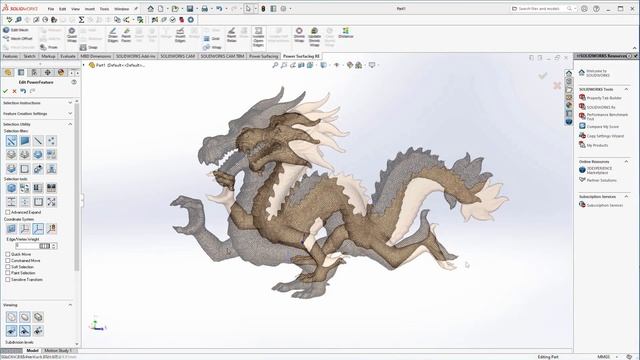
Task: Click the Paint Relax tool
Action: (x=231, y=35)
